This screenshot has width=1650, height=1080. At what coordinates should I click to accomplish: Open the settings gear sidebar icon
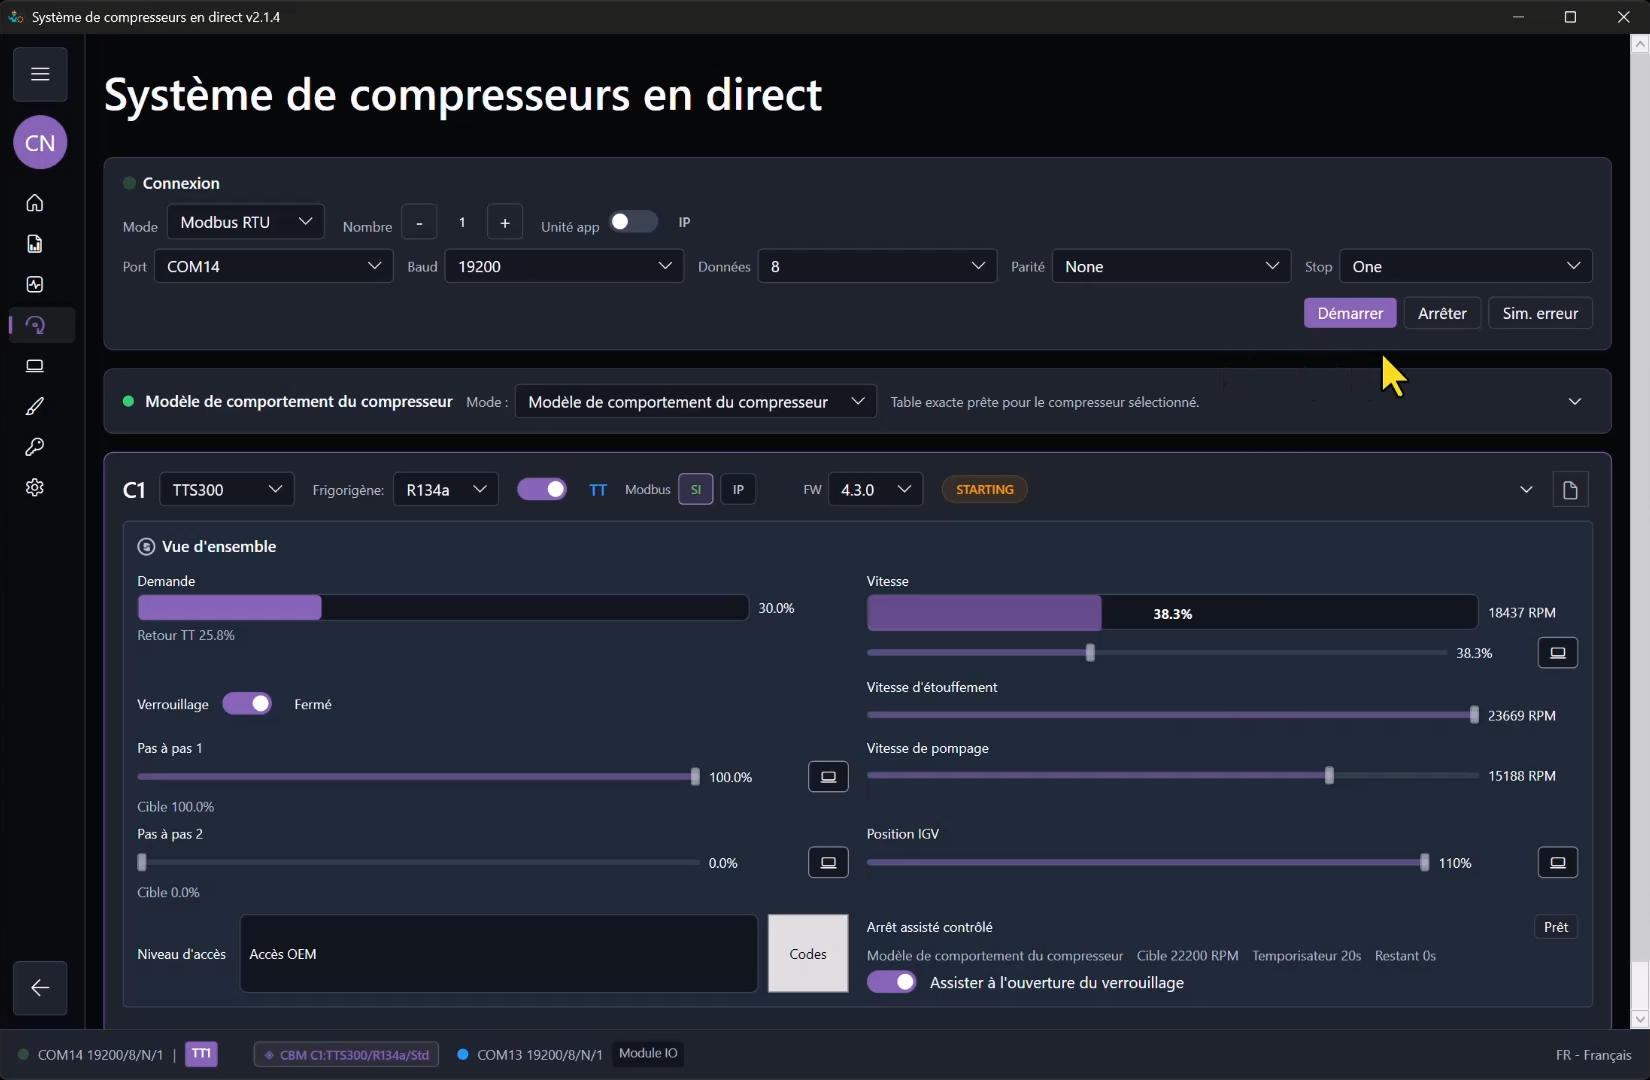click(35, 488)
